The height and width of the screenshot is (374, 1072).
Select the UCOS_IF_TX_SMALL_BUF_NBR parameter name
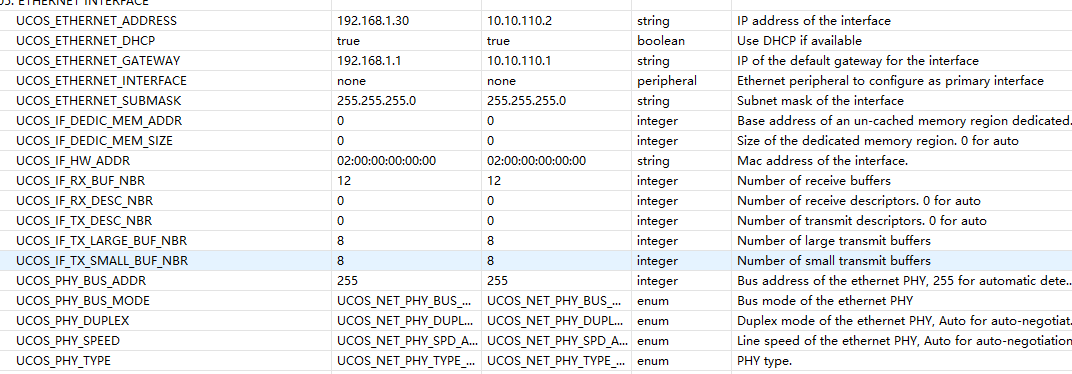102,261
